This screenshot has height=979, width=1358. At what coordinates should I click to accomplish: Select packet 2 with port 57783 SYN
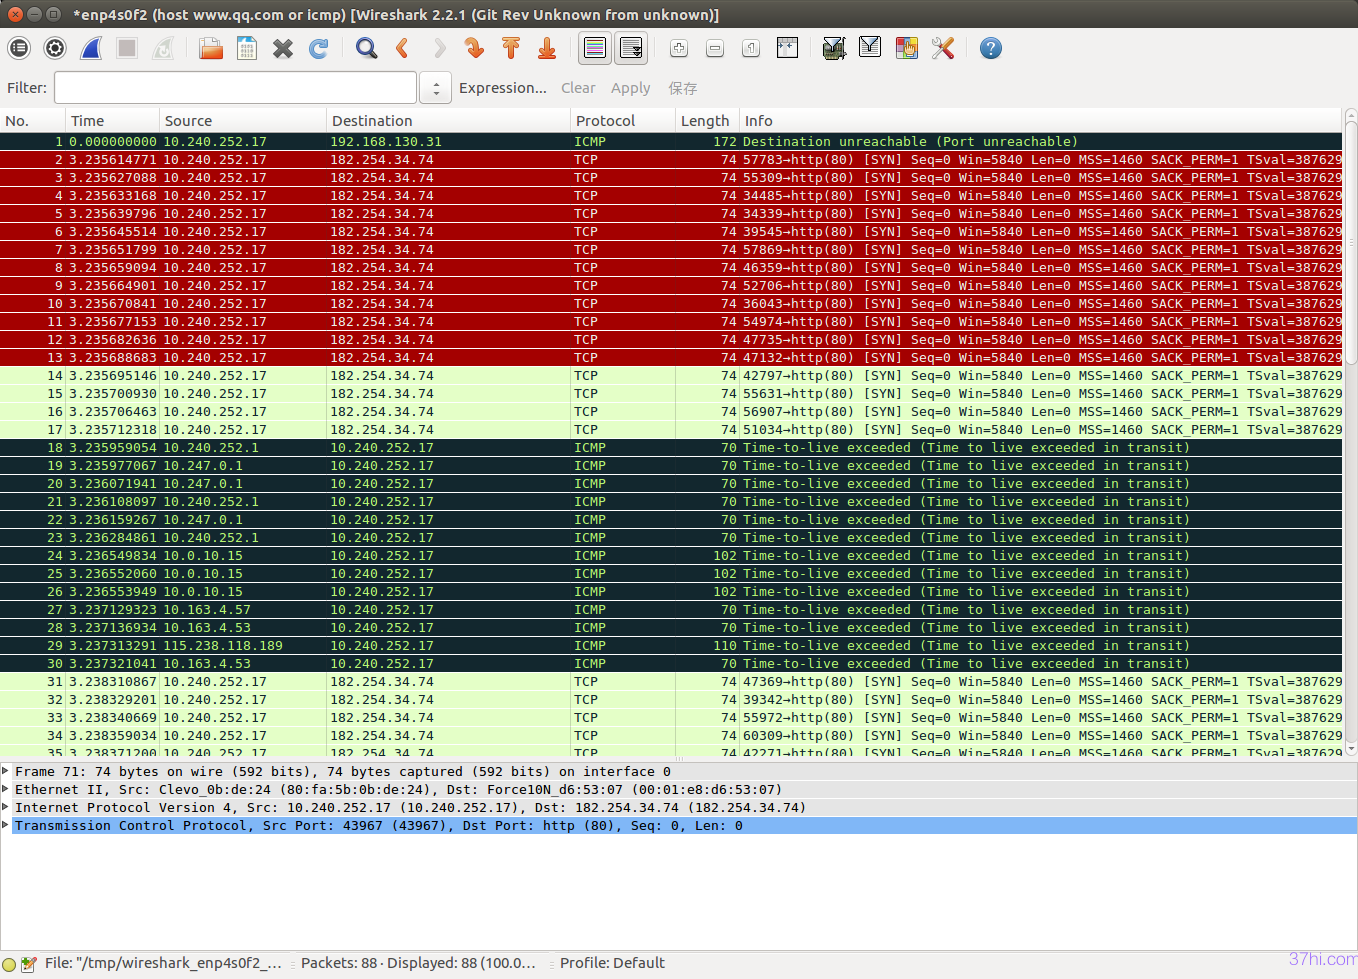point(671,160)
